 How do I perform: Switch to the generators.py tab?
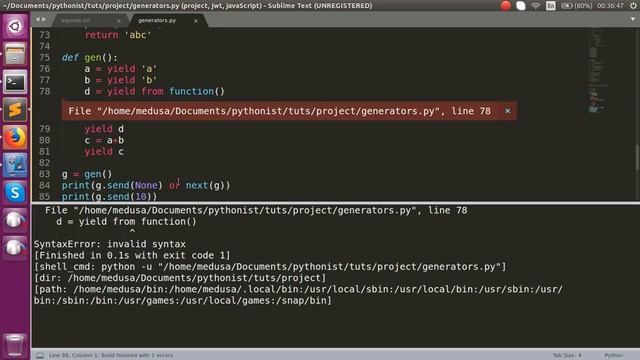pyautogui.click(x=157, y=20)
